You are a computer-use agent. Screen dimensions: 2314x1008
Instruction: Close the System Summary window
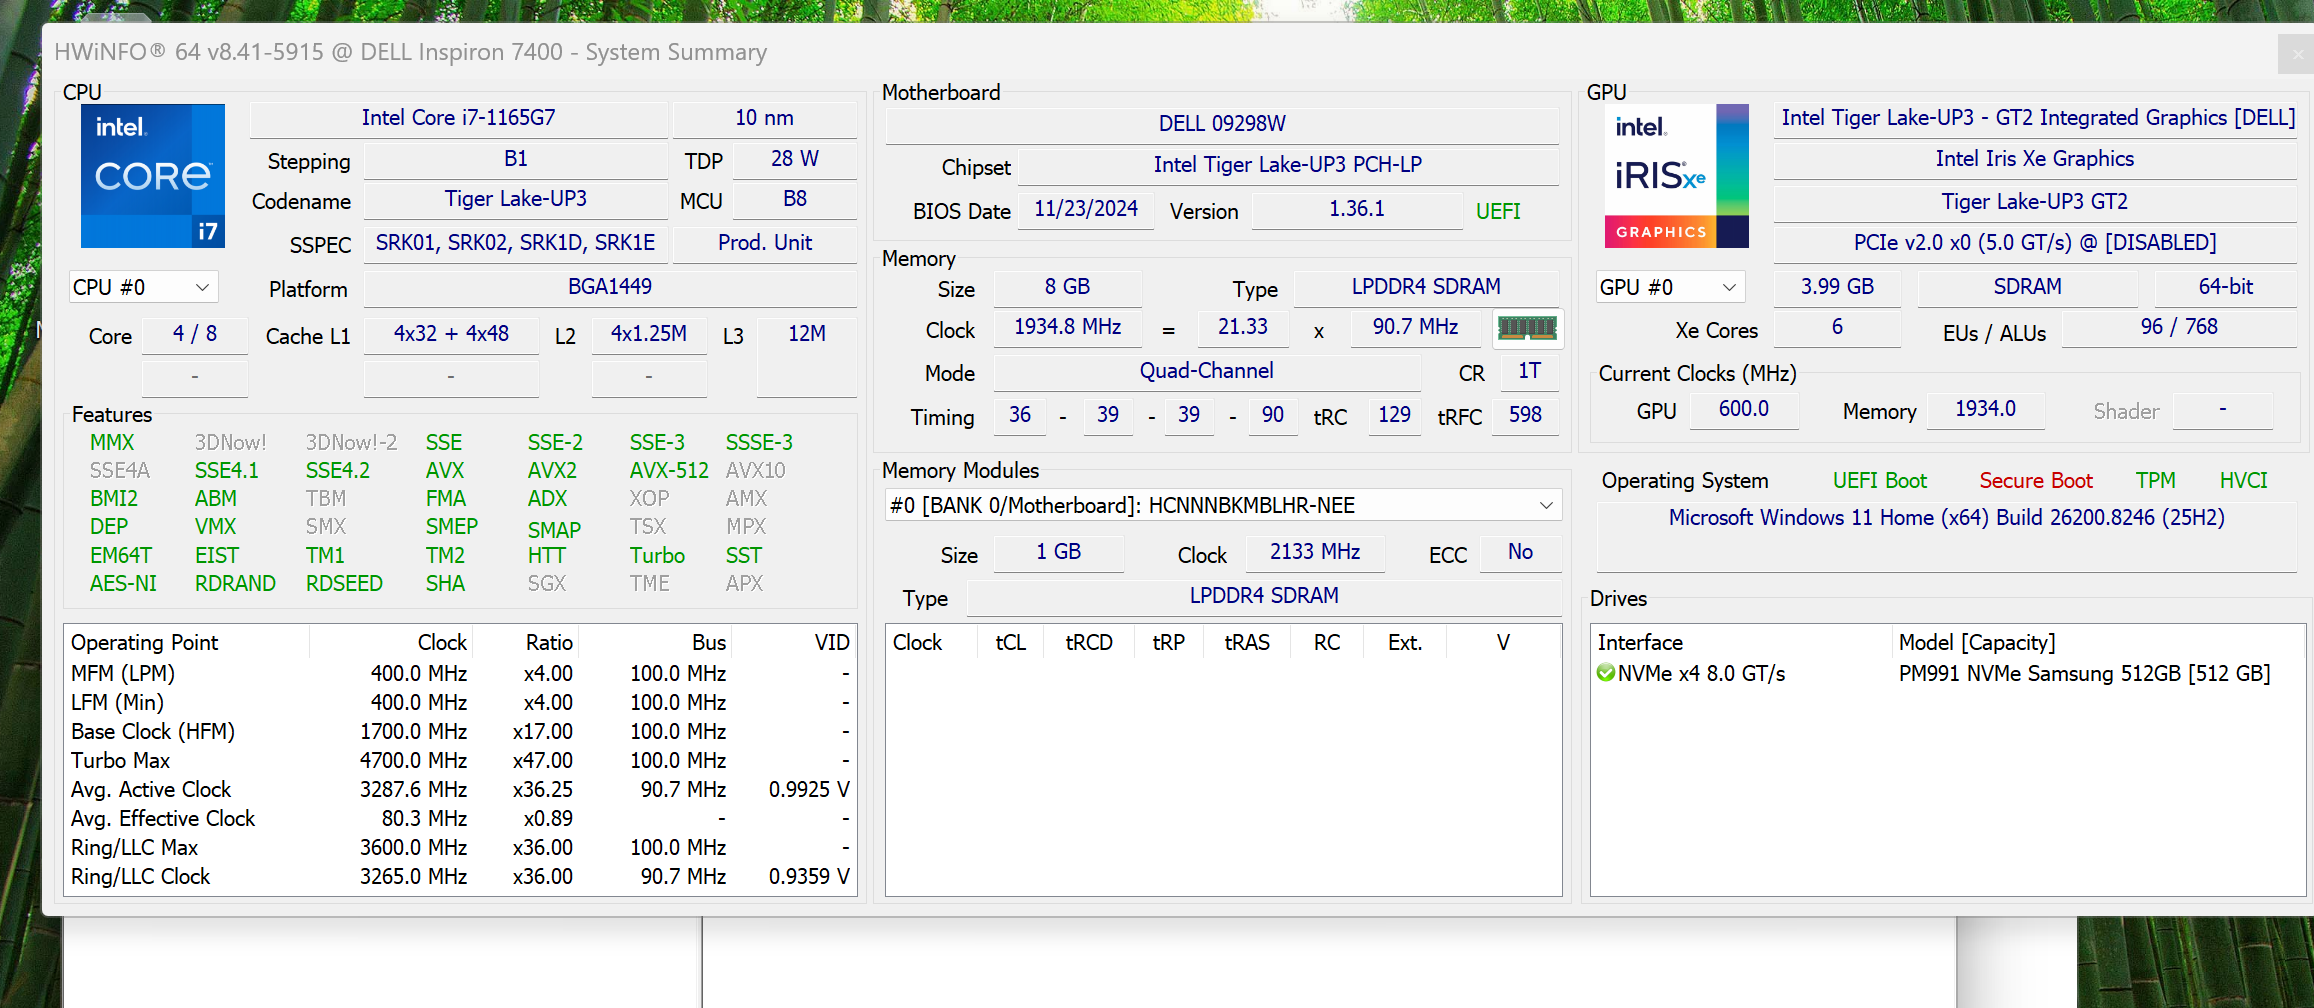coord(2297,54)
